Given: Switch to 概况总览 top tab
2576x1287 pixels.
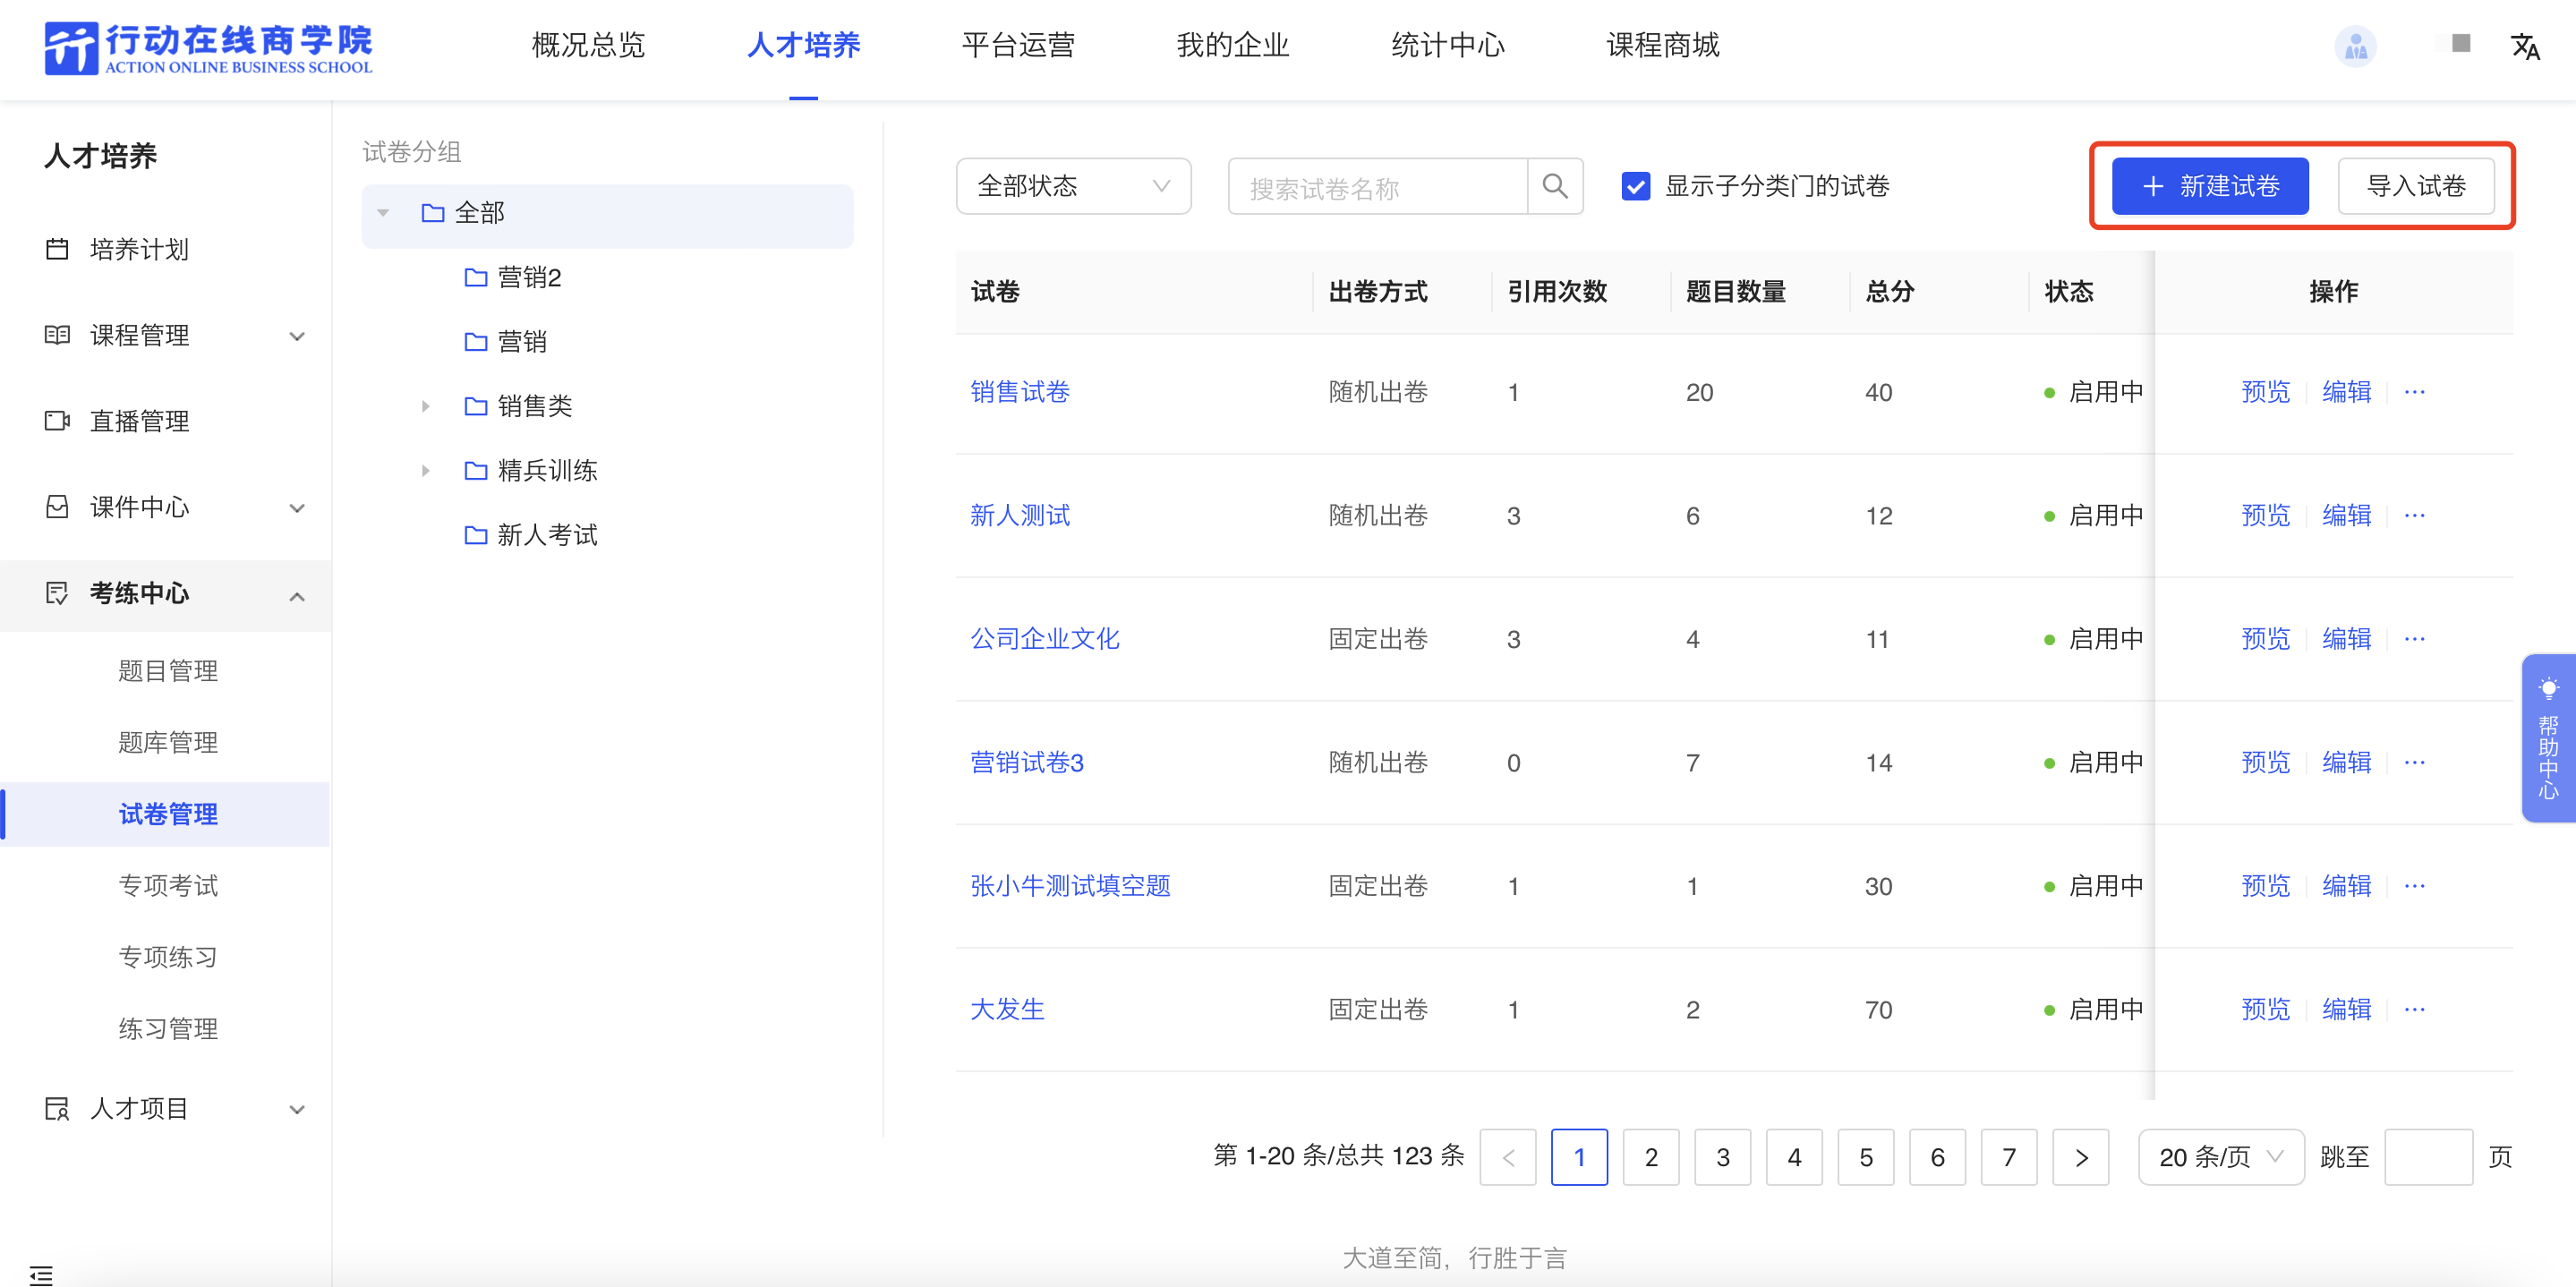Looking at the screenshot, I should 588,45.
